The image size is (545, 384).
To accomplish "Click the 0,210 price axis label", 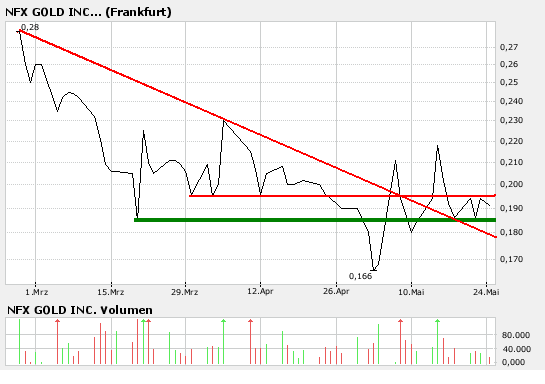I will tap(511, 162).
